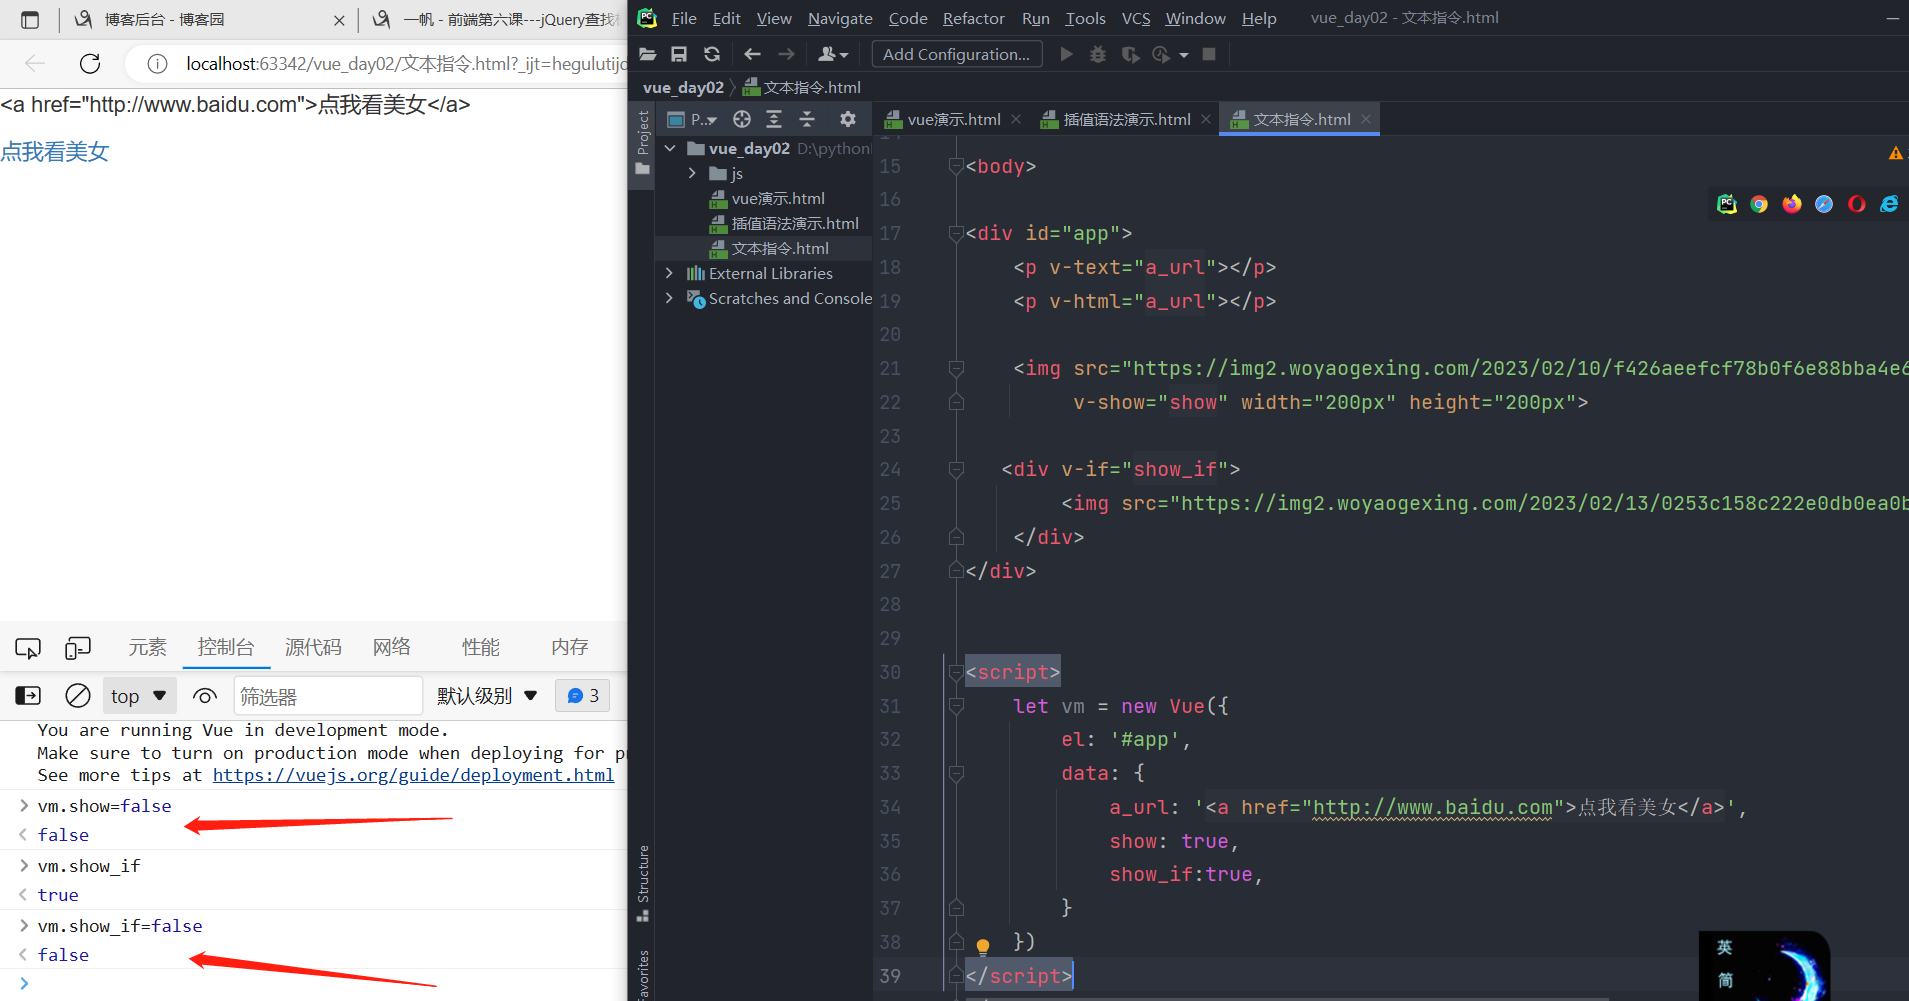Open the VCS menu
Screen dimensions: 1909x1001
coord(1136,18)
